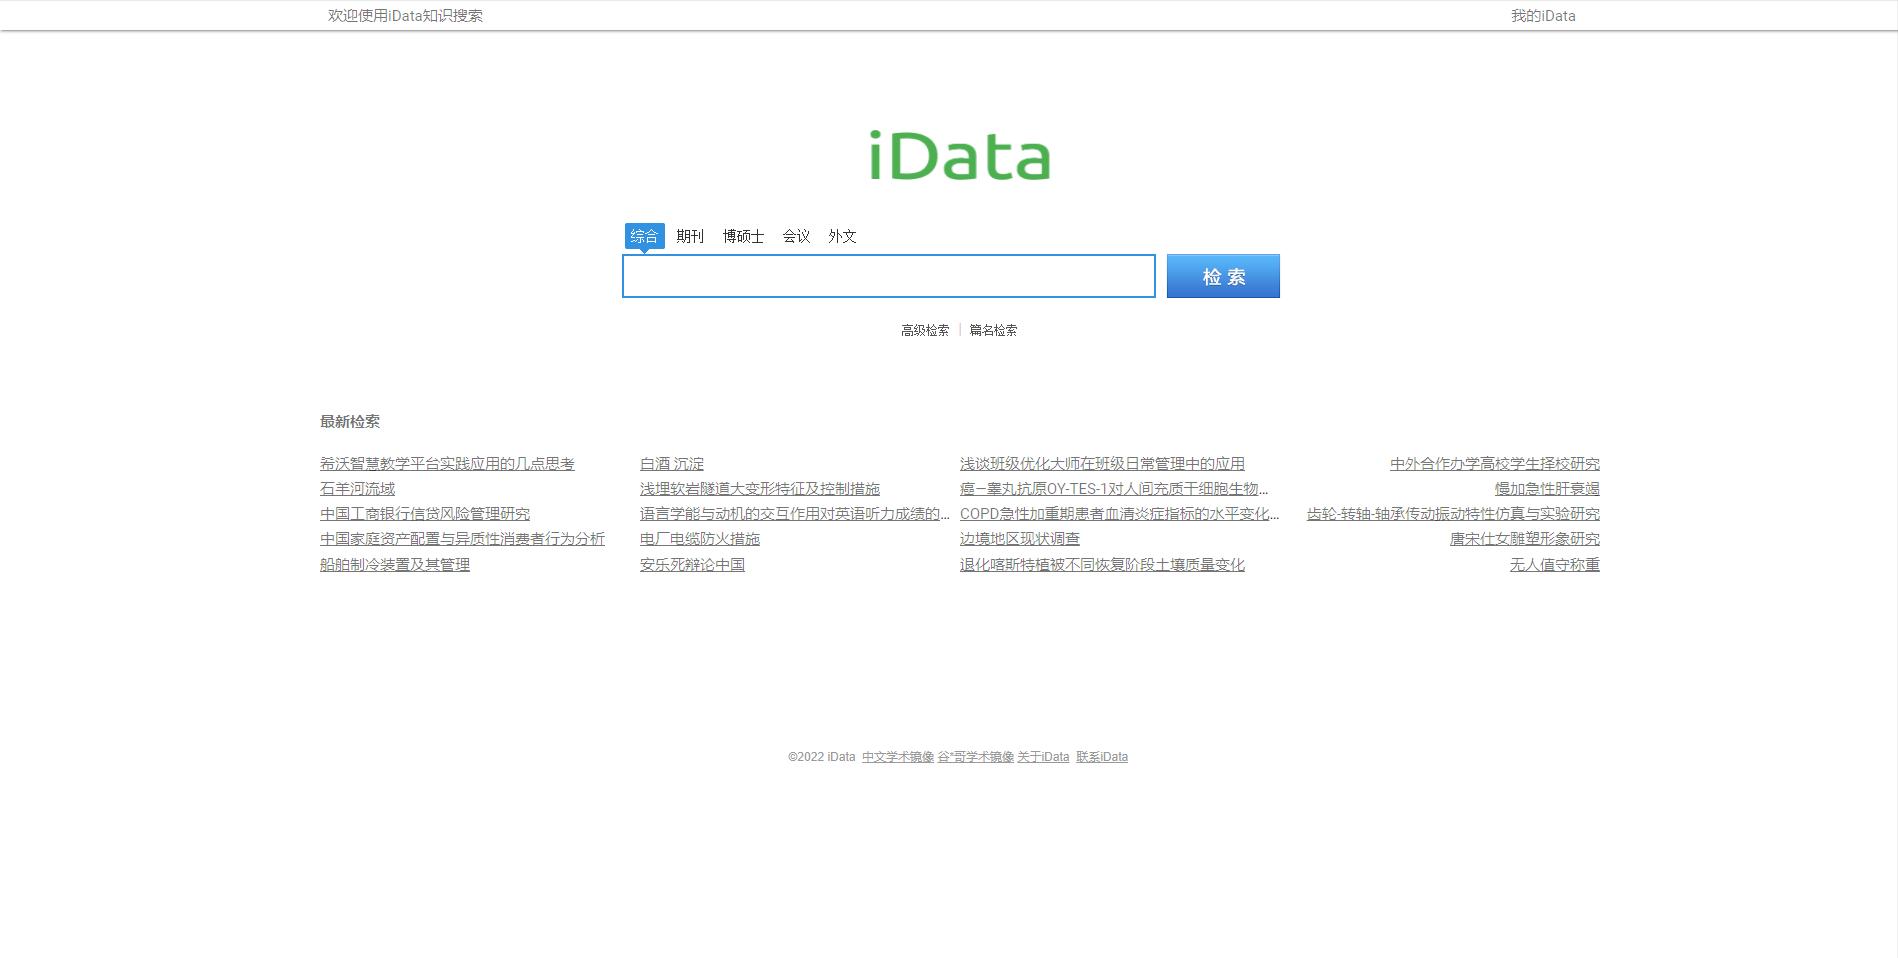Screen dimensions: 1898x958
Task: Open recent search 石羊河流域
Action: point(357,488)
